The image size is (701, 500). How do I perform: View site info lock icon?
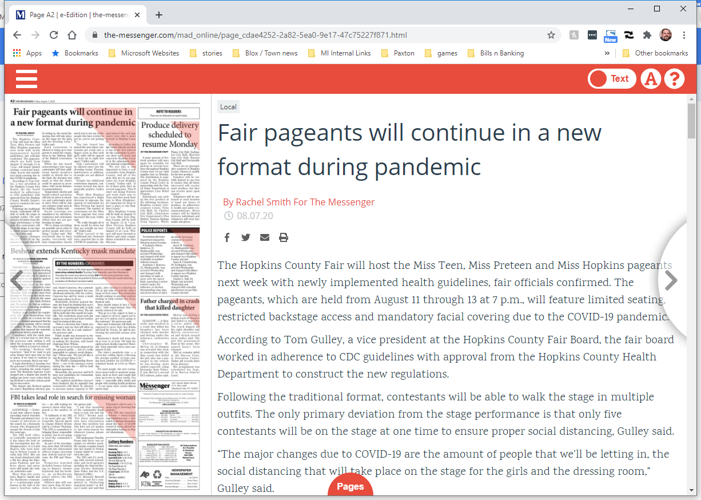point(94,35)
